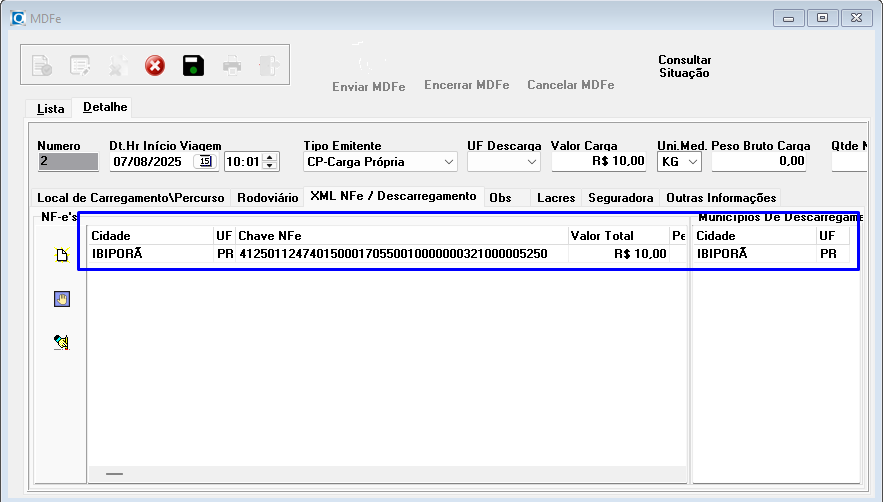Expand the Uni.Med. KG dropdown
Viewport: 883px width, 502px height.
(693, 161)
